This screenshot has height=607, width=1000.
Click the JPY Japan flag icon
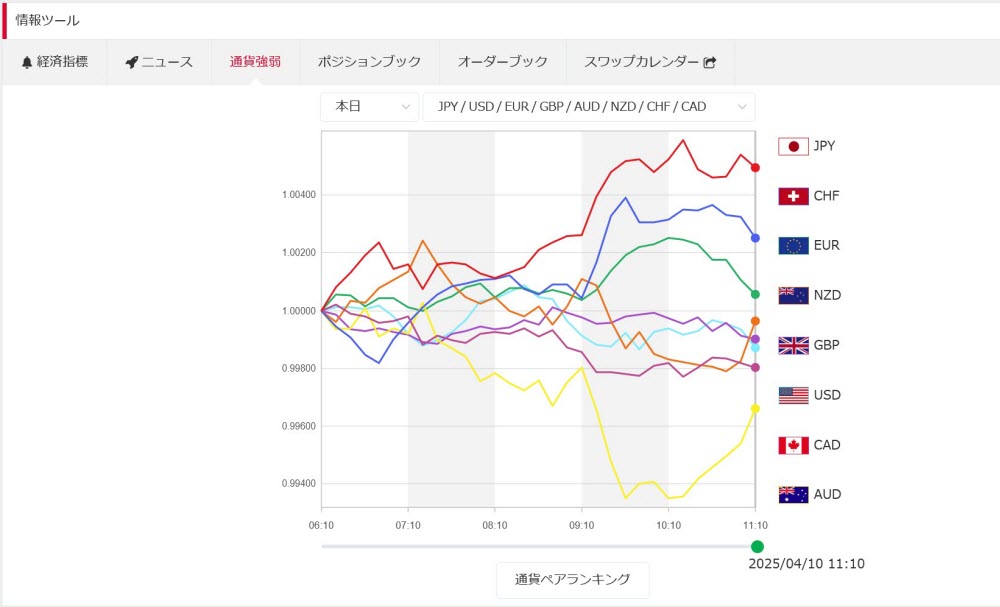(x=793, y=147)
